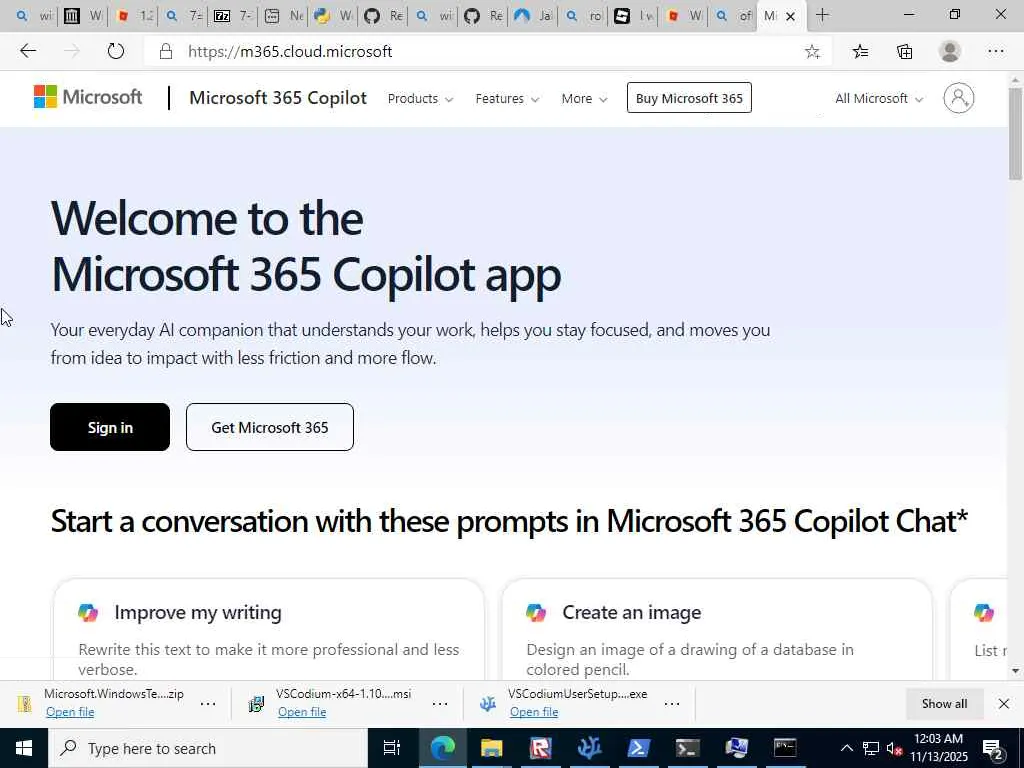Open options for the zip download
This screenshot has height=768, width=1024.
208,703
